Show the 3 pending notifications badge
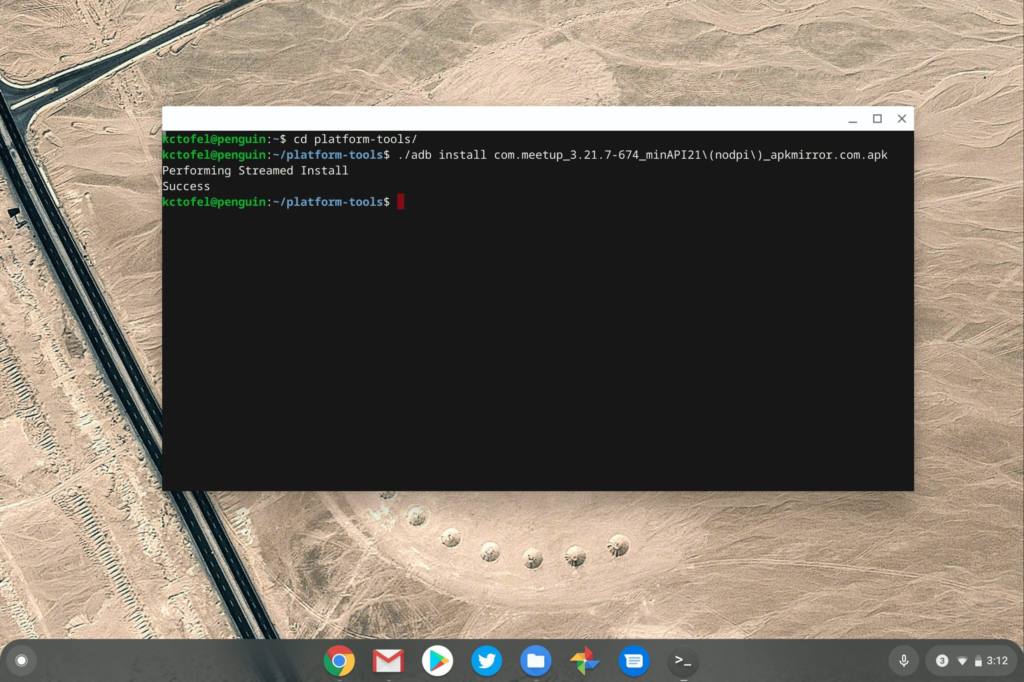The image size is (1024, 682). 942,661
